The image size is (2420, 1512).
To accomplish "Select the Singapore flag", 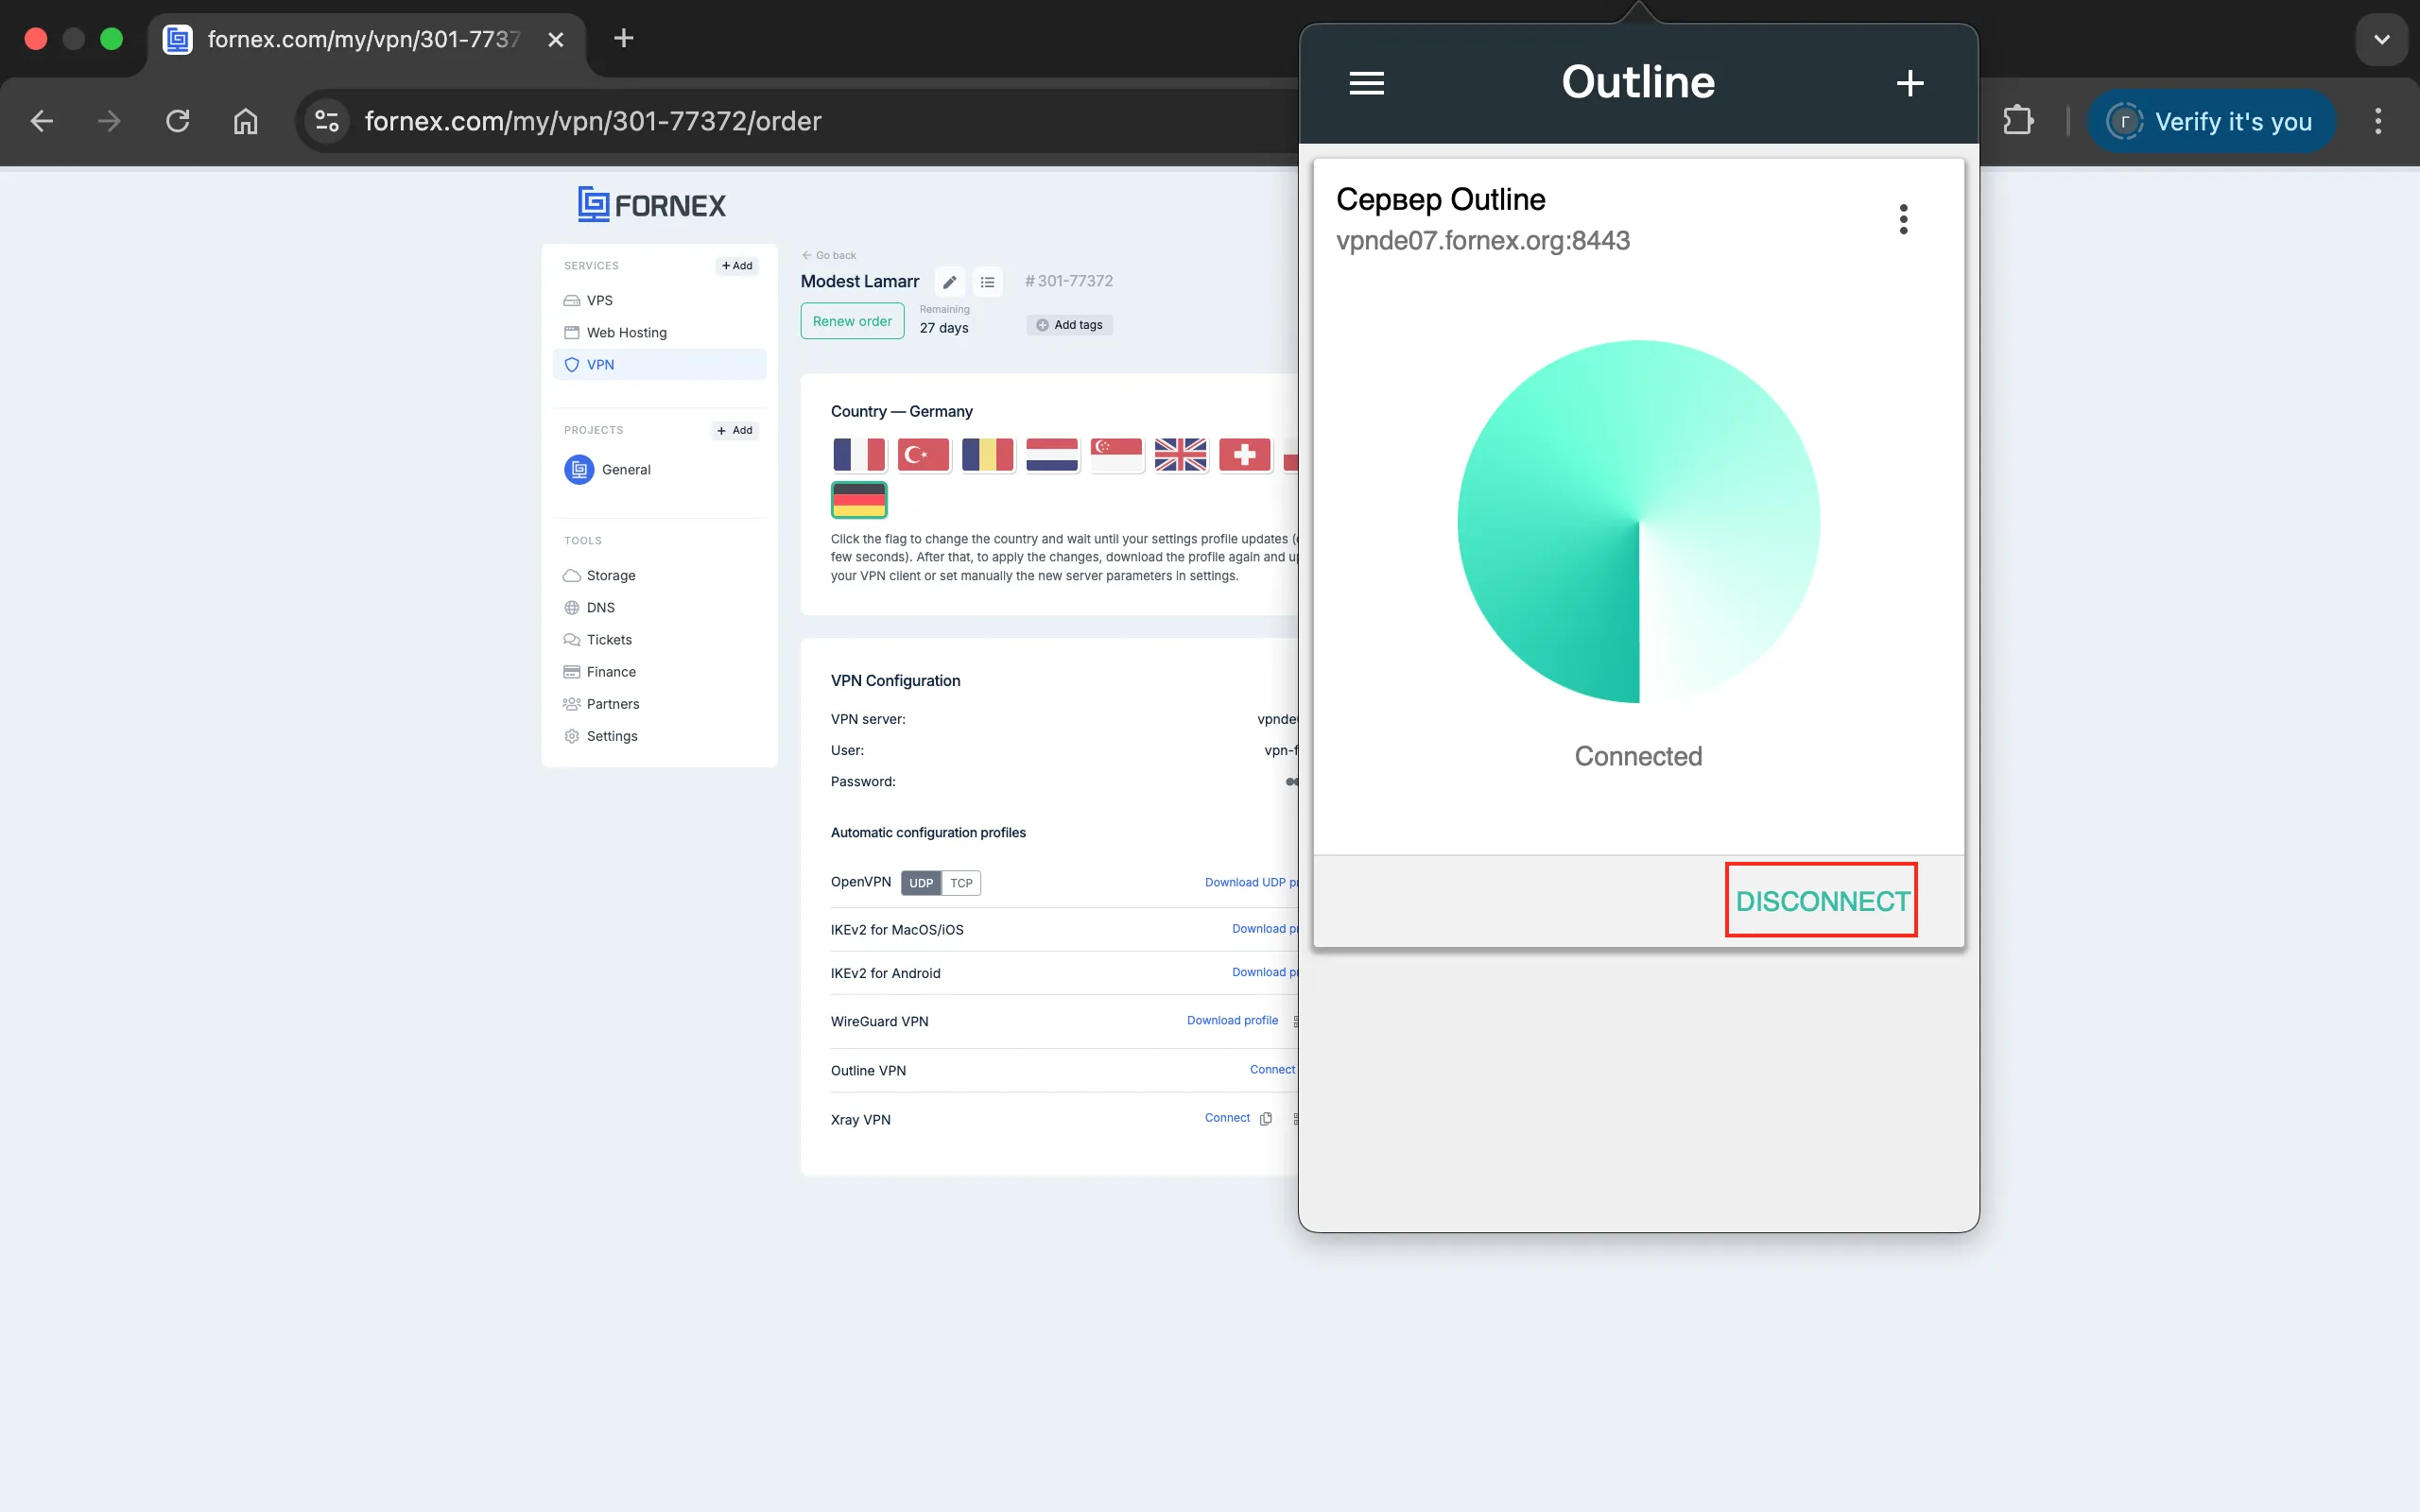I will coord(1116,455).
